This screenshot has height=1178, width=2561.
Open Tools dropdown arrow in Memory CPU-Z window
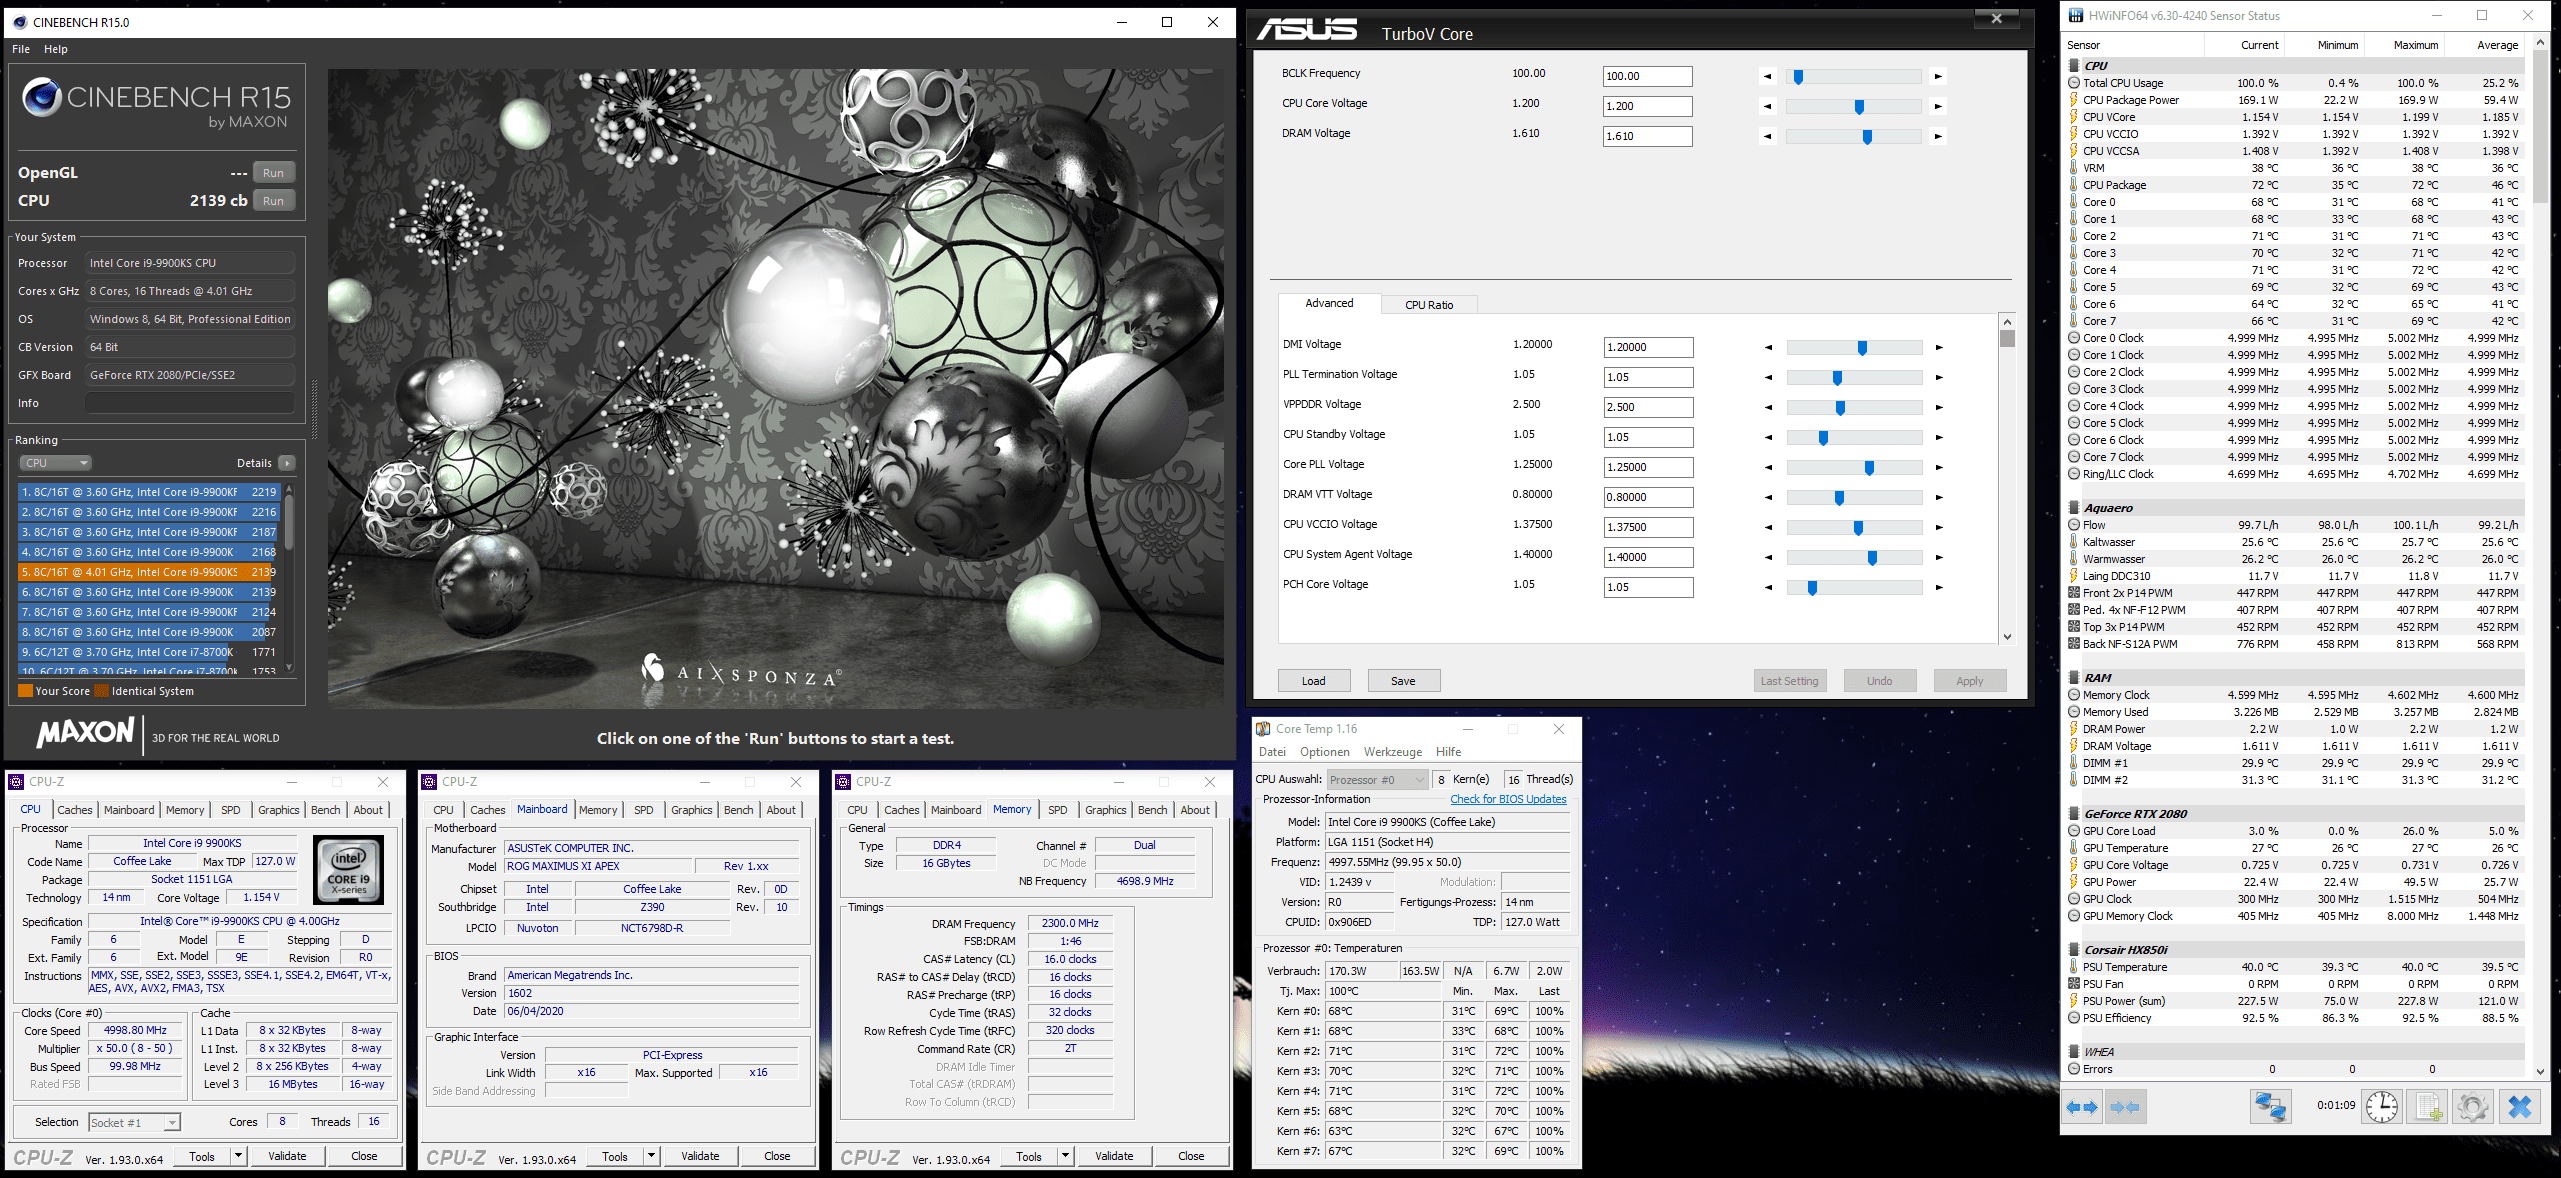[x=1065, y=1156]
